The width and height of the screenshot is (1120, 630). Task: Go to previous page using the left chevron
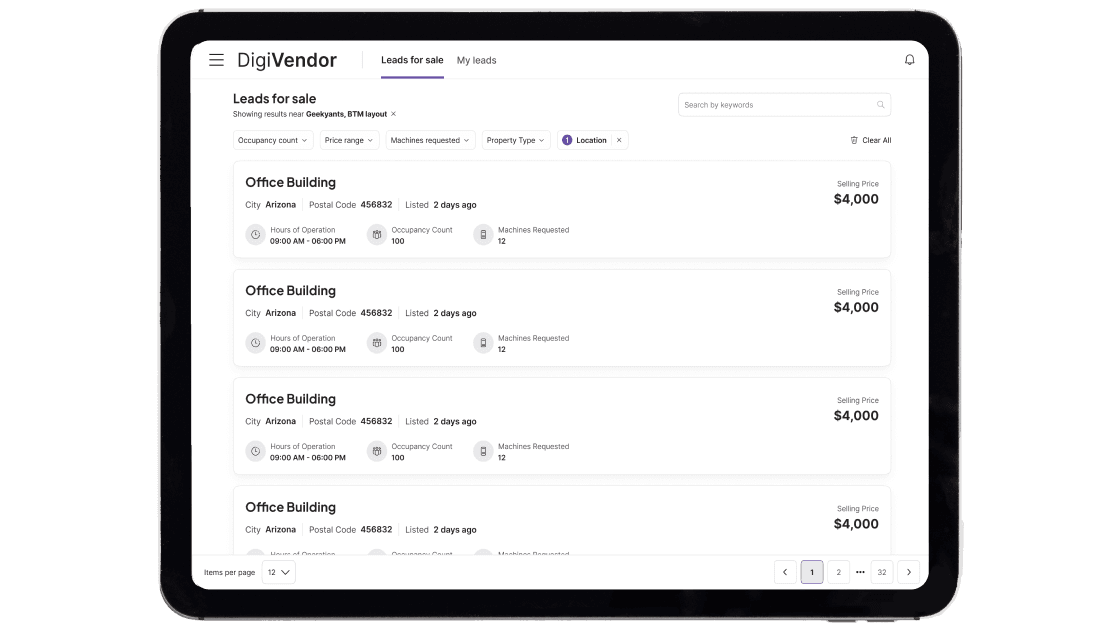click(x=785, y=572)
